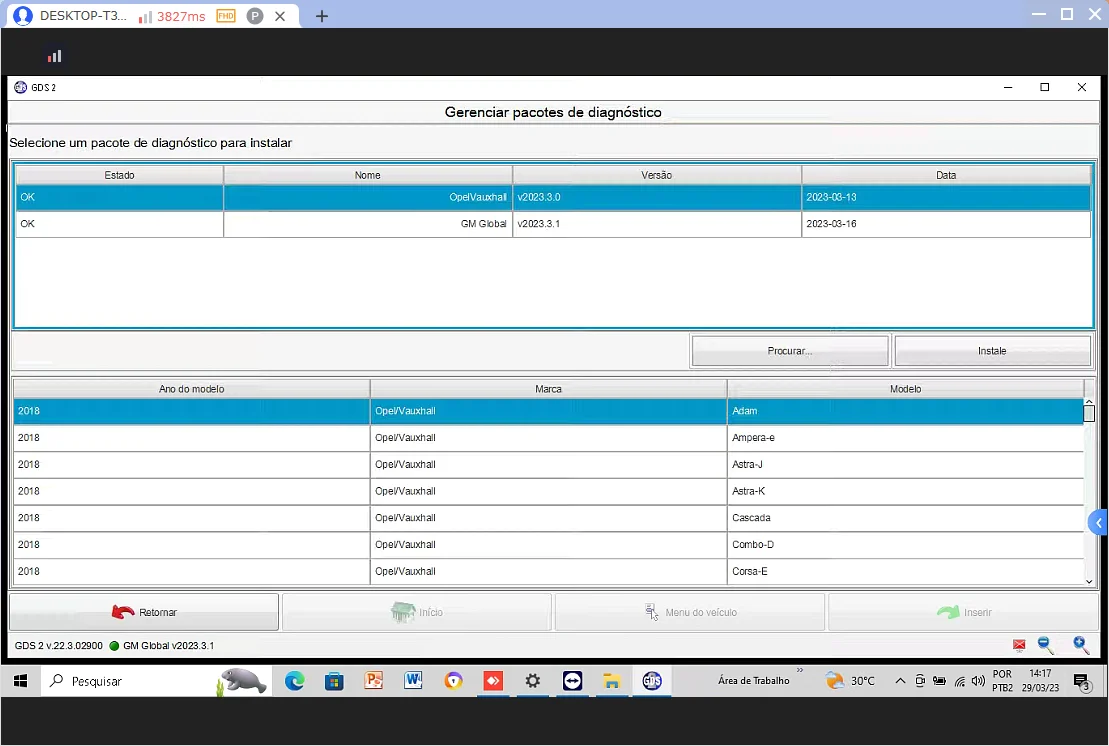
Task: Click the disabled Início button
Action: pos(417,612)
